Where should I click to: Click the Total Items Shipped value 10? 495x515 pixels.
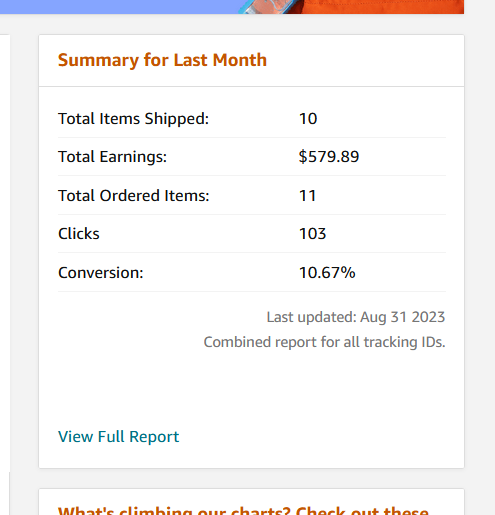click(308, 119)
